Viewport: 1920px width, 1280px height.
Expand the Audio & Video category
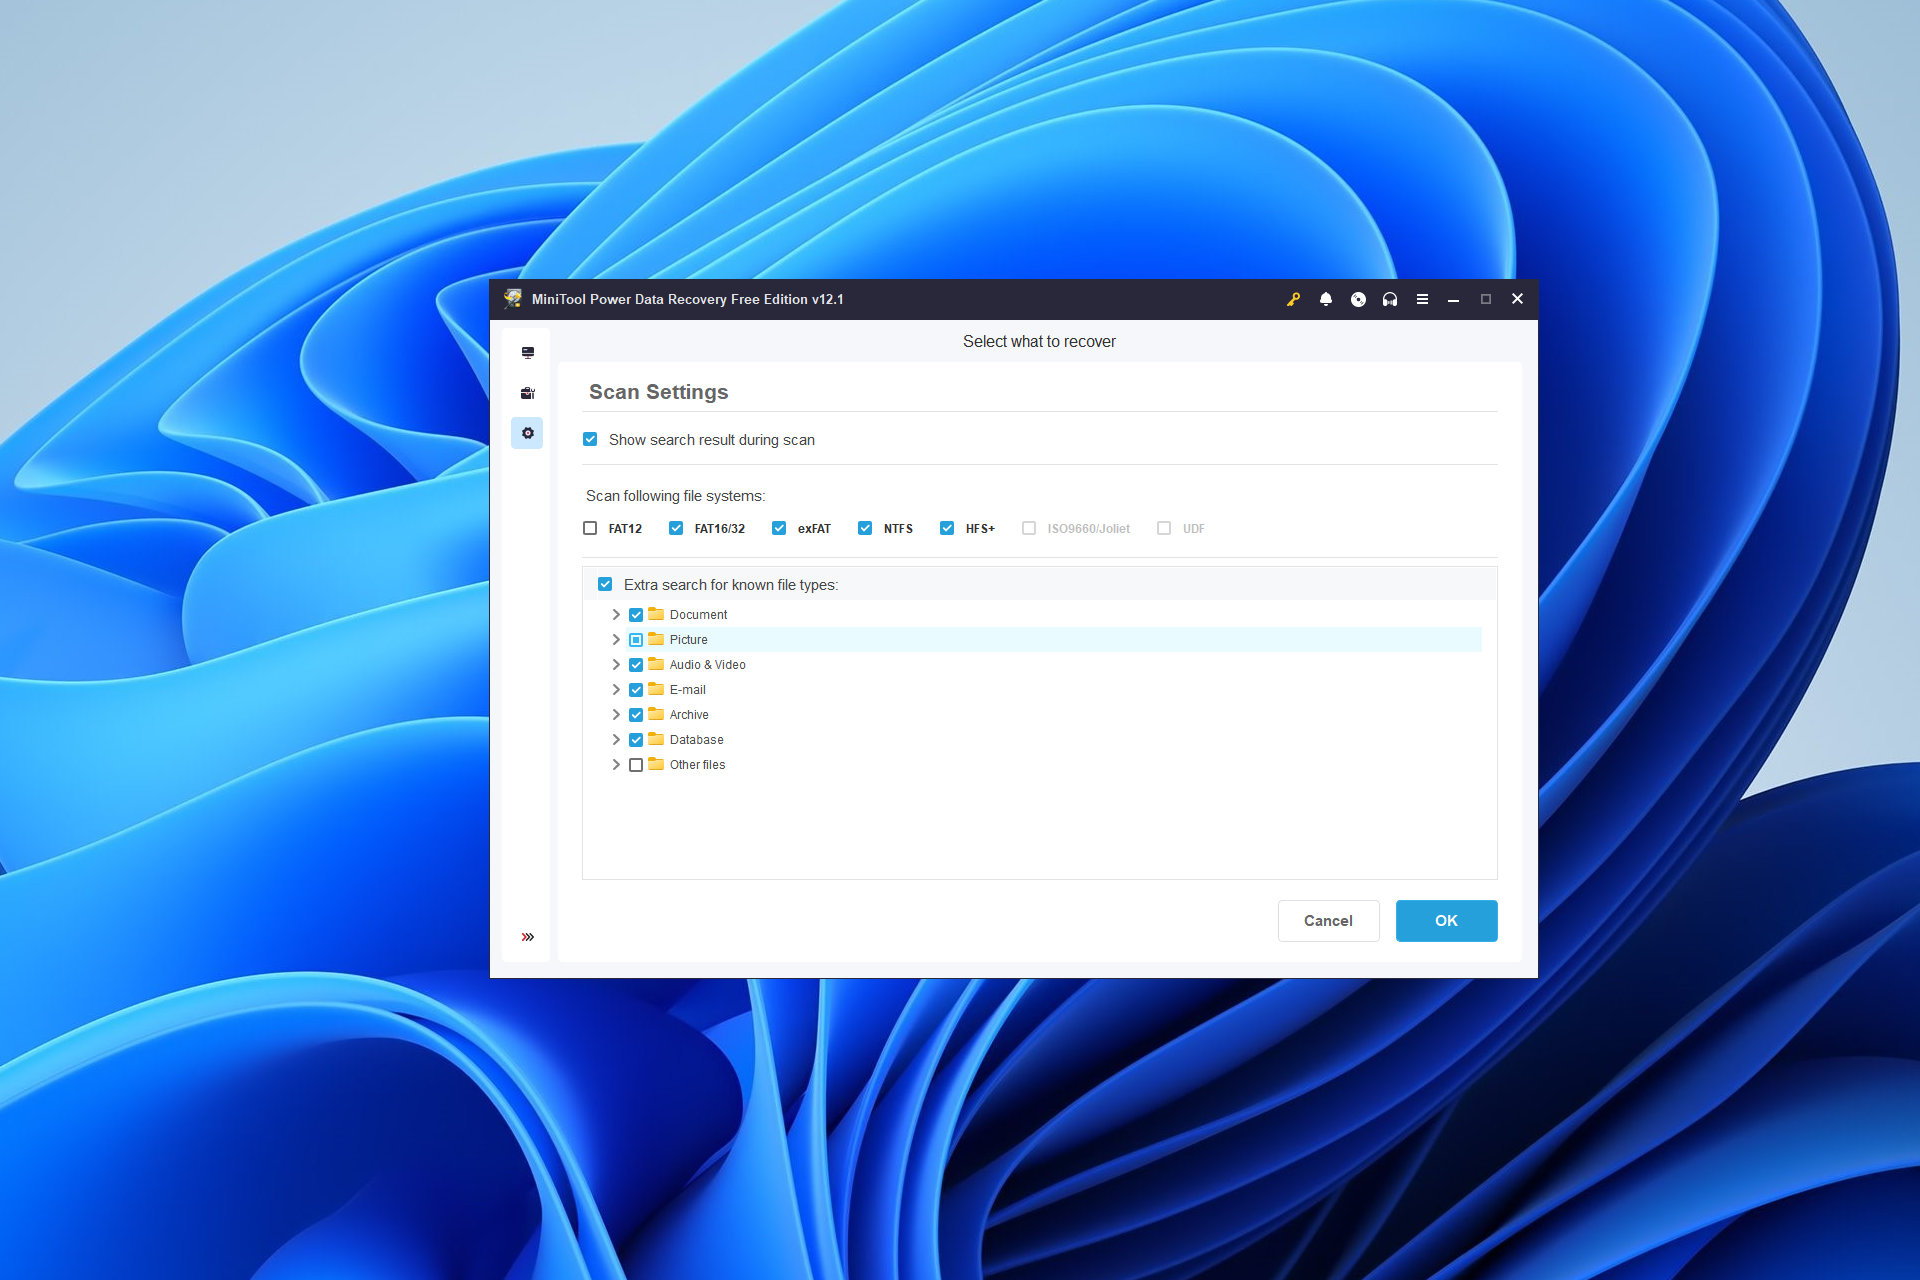coord(613,664)
